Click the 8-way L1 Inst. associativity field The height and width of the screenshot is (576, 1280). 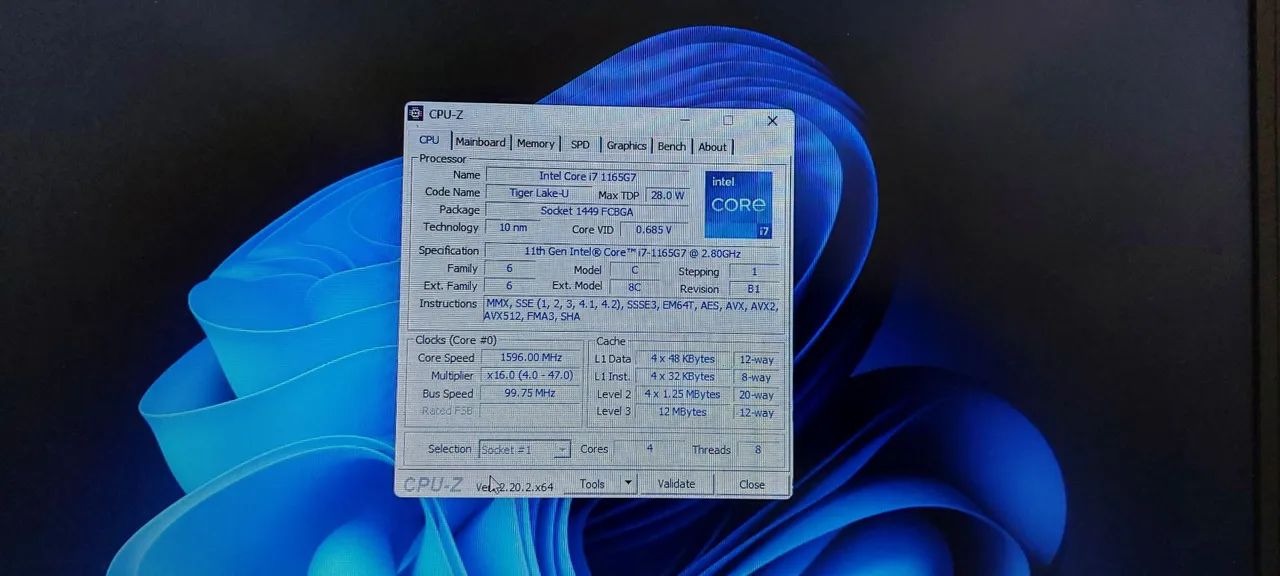tap(756, 378)
